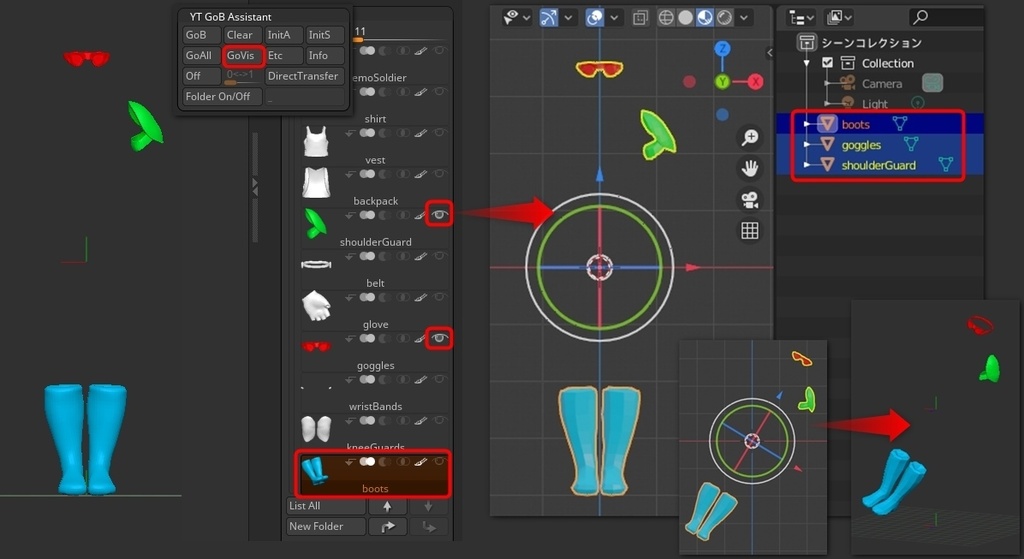Click the GoVis button in GoB Assistant

click(x=243, y=56)
